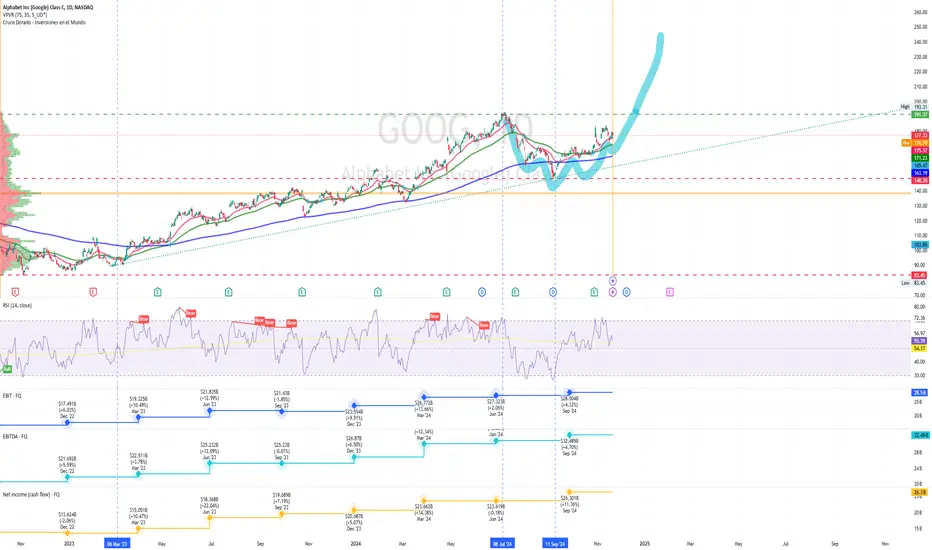Viewport: 932px width, 550px height.
Task: Click the green 191.37 price label
Action: pos(920,114)
